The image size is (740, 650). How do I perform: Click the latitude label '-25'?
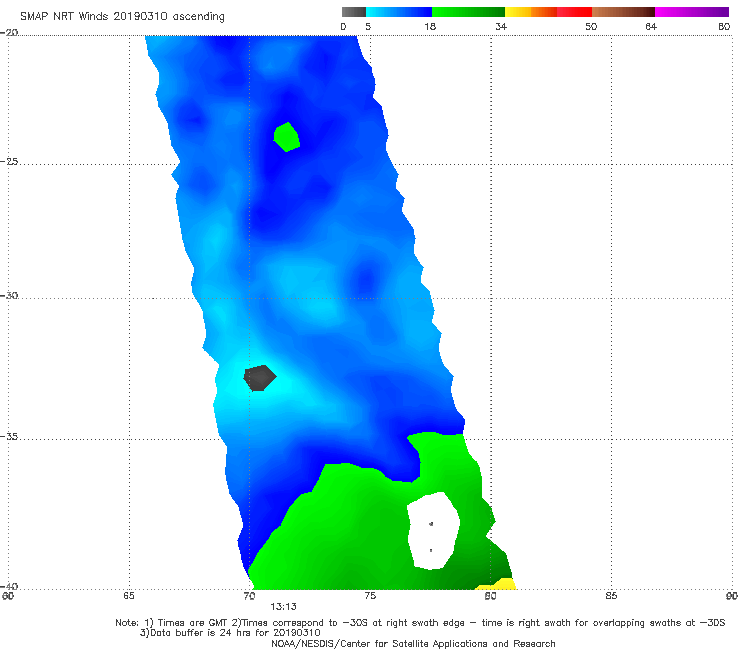[9, 161]
